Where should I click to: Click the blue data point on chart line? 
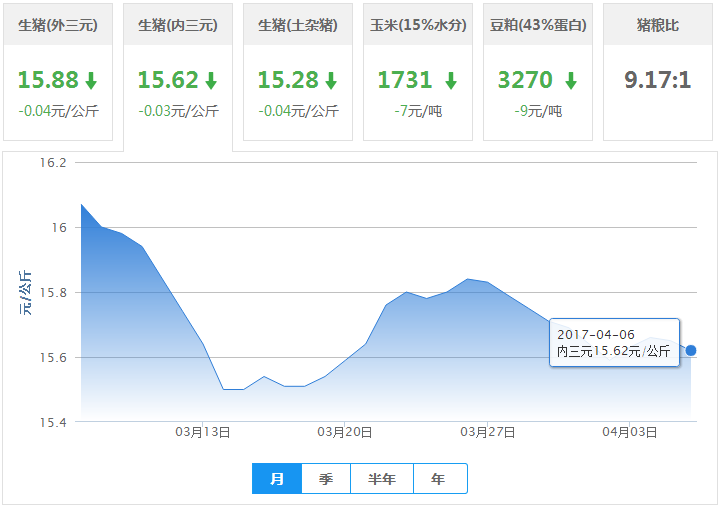coord(691,351)
